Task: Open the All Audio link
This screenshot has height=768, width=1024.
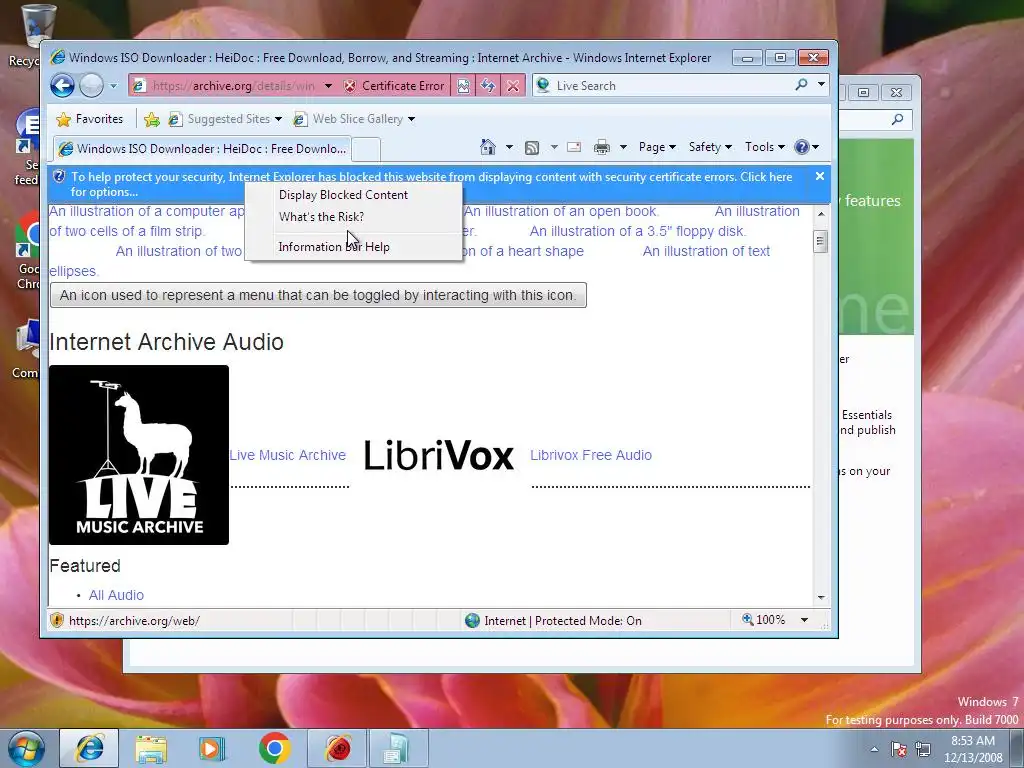Action: (x=116, y=595)
